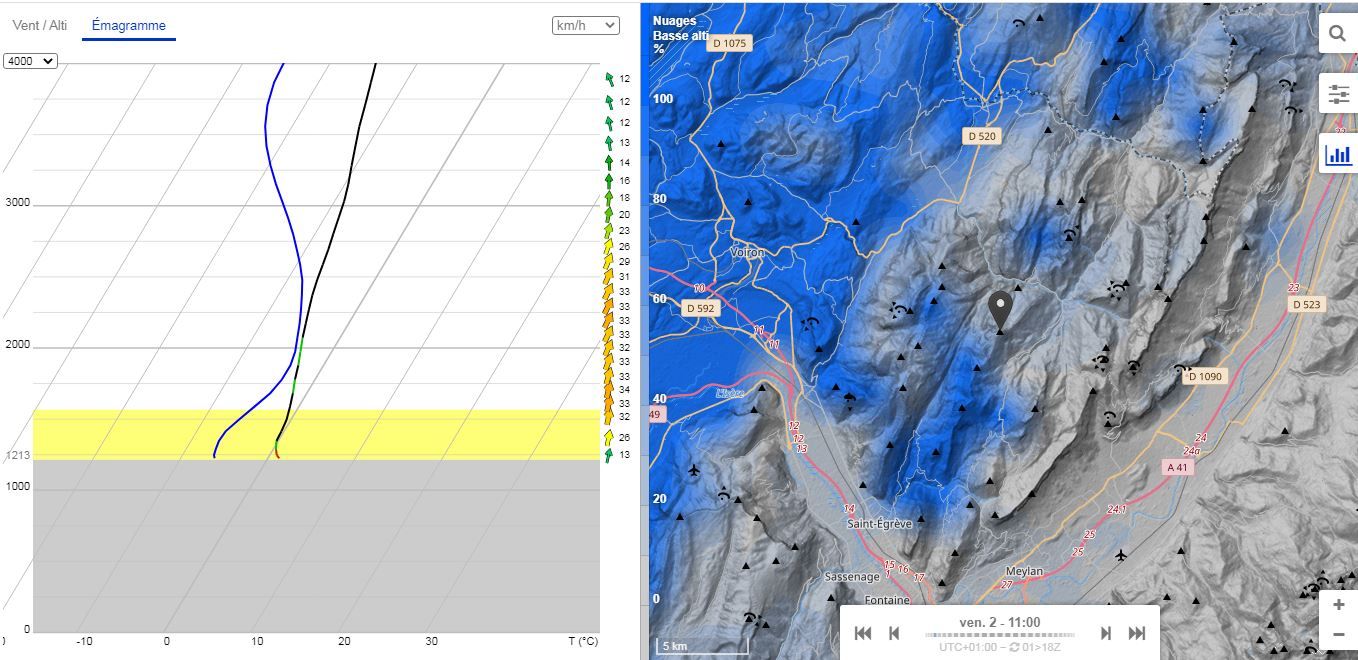
Task: Step back one hour in forecast
Action: pyautogui.click(x=895, y=633)
